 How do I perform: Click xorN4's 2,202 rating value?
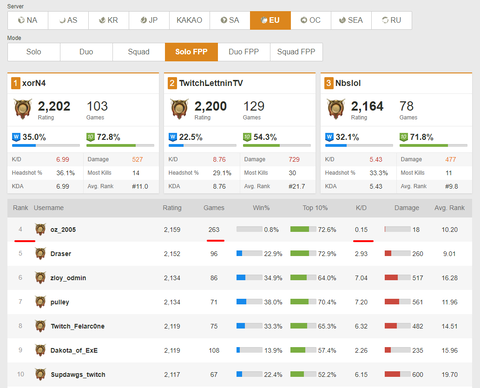point(54,106)
